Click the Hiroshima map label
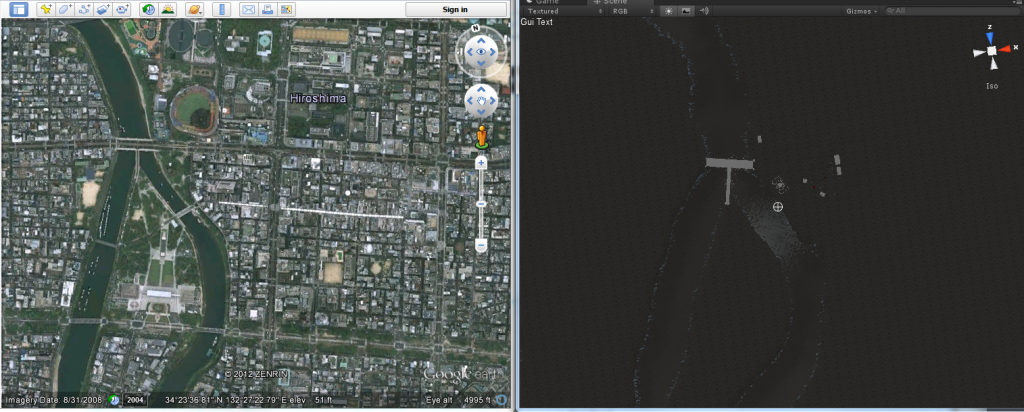The image size is (1024, 412). point(318,99)
